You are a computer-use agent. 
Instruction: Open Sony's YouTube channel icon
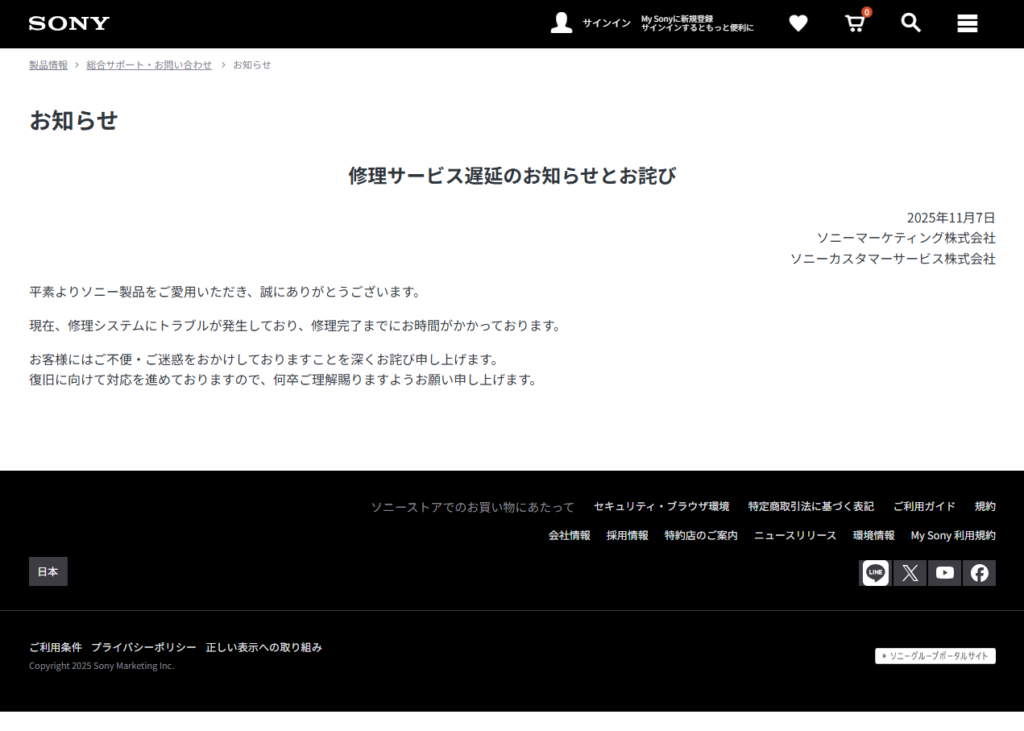944,572
